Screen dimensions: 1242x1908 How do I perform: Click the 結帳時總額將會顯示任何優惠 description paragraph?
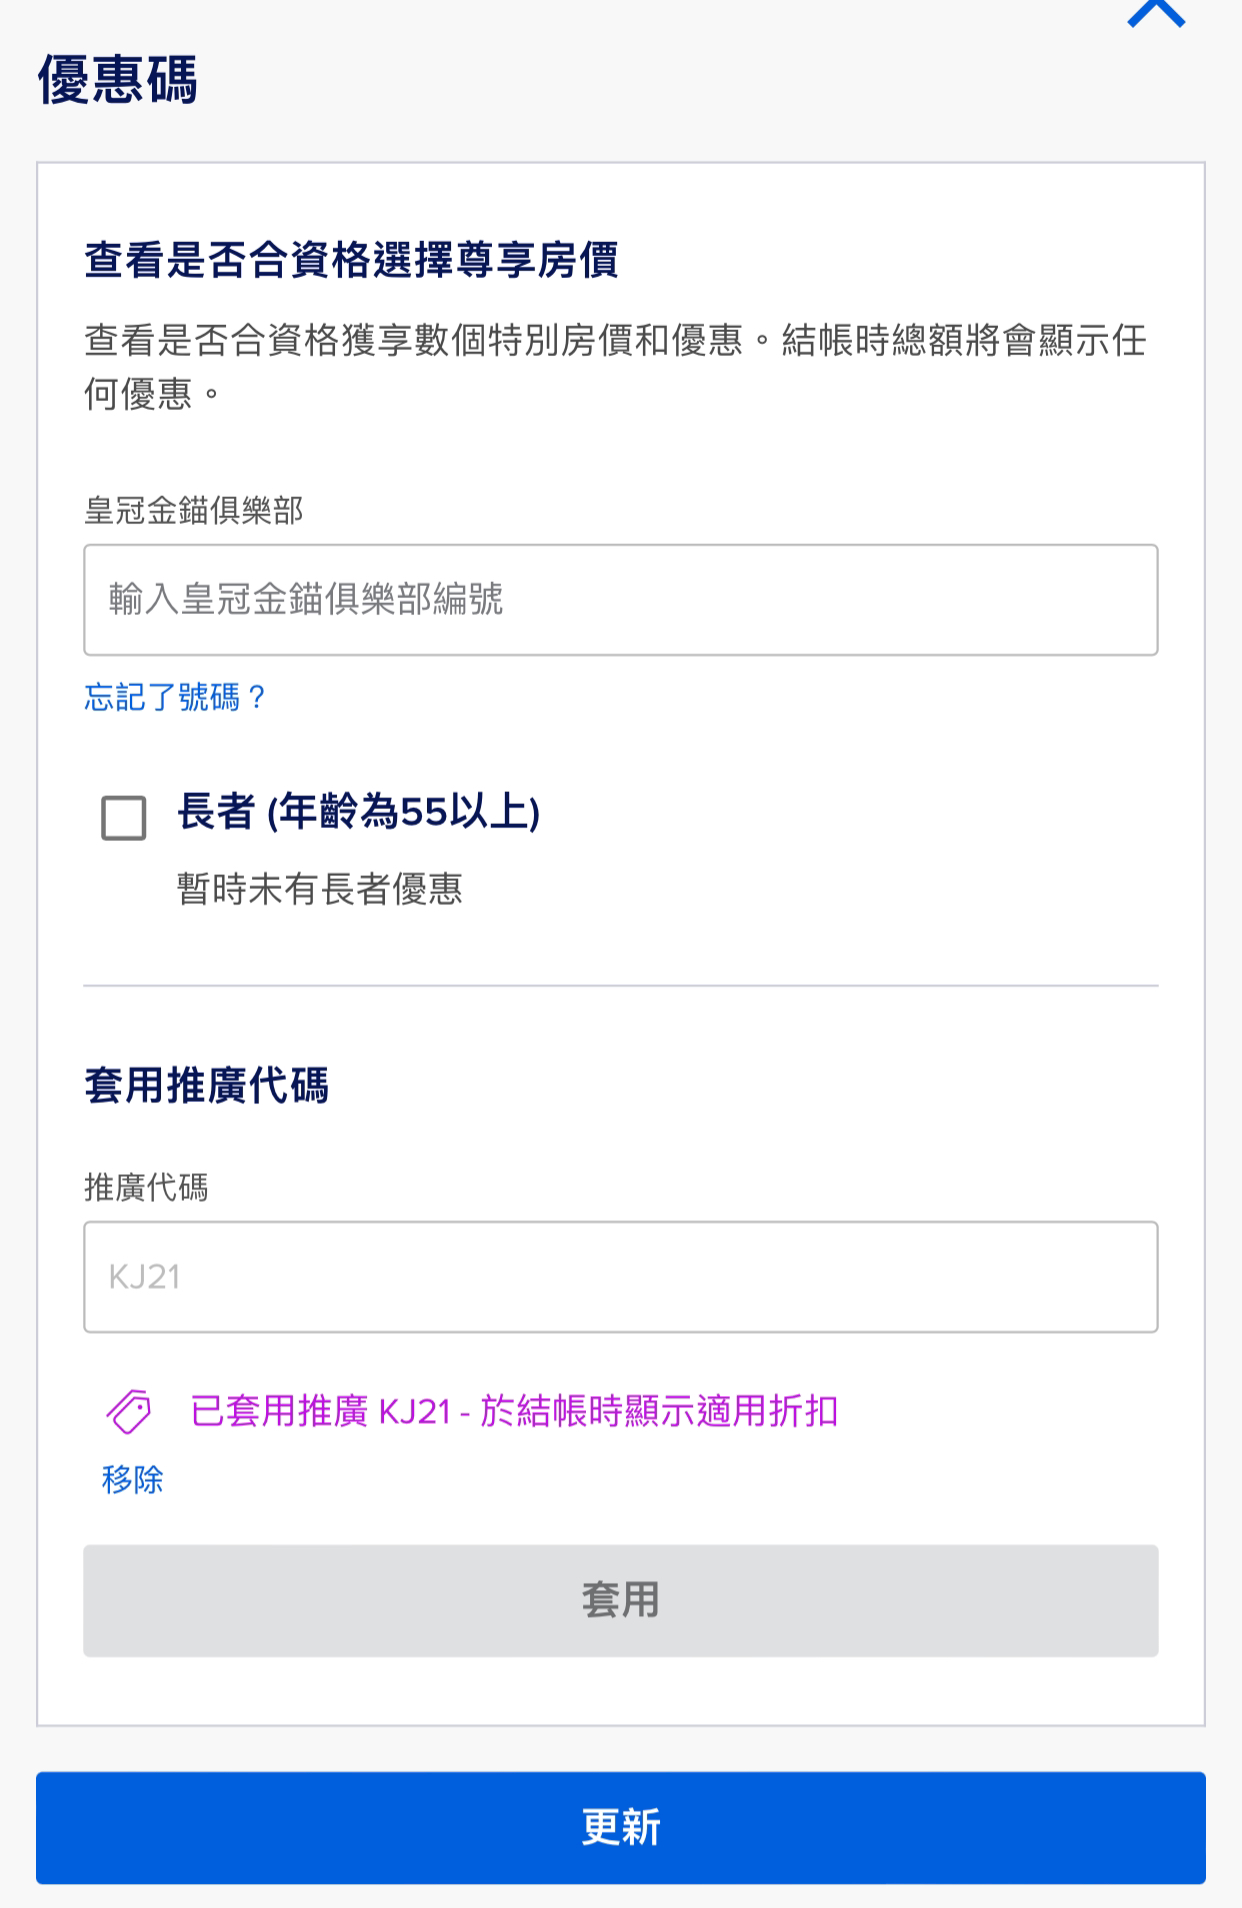pyautogui.click(x=615, y=367)
